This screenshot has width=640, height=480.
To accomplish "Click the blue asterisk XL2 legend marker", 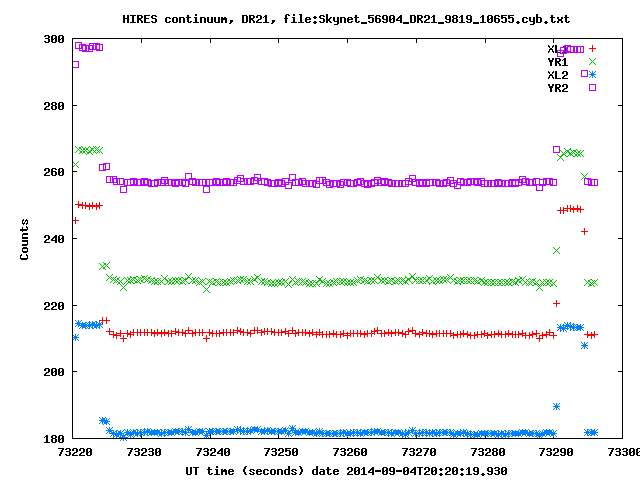I will coord(592,74).
